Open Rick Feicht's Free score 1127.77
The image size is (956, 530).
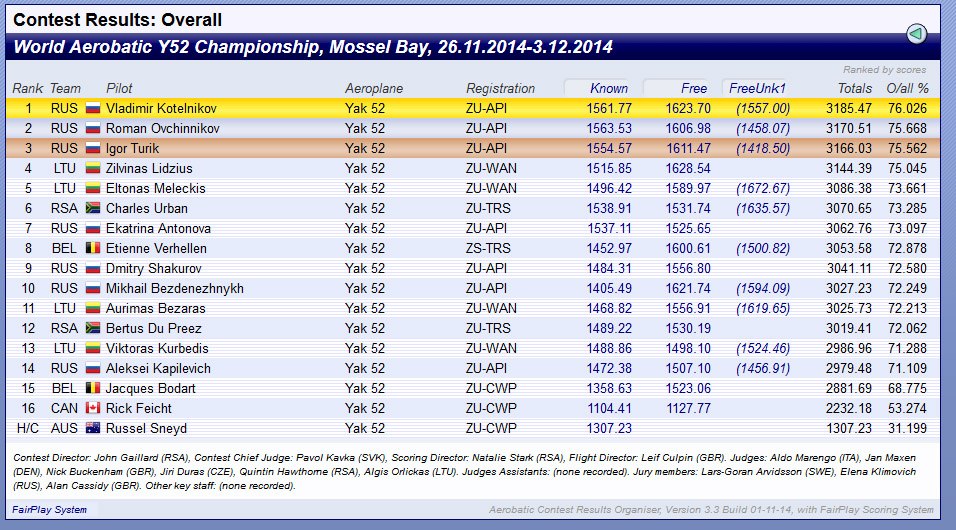pos(688,409)
